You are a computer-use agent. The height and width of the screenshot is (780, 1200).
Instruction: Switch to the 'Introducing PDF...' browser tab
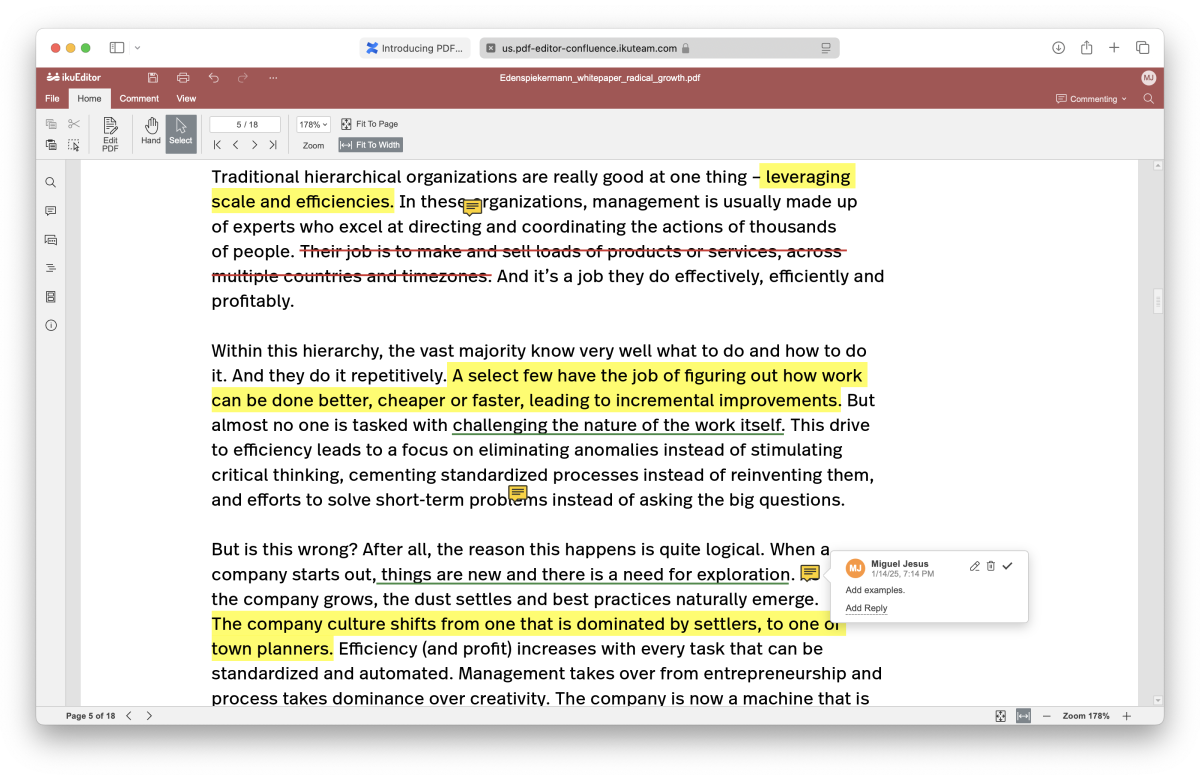click(x=414, y=48)
